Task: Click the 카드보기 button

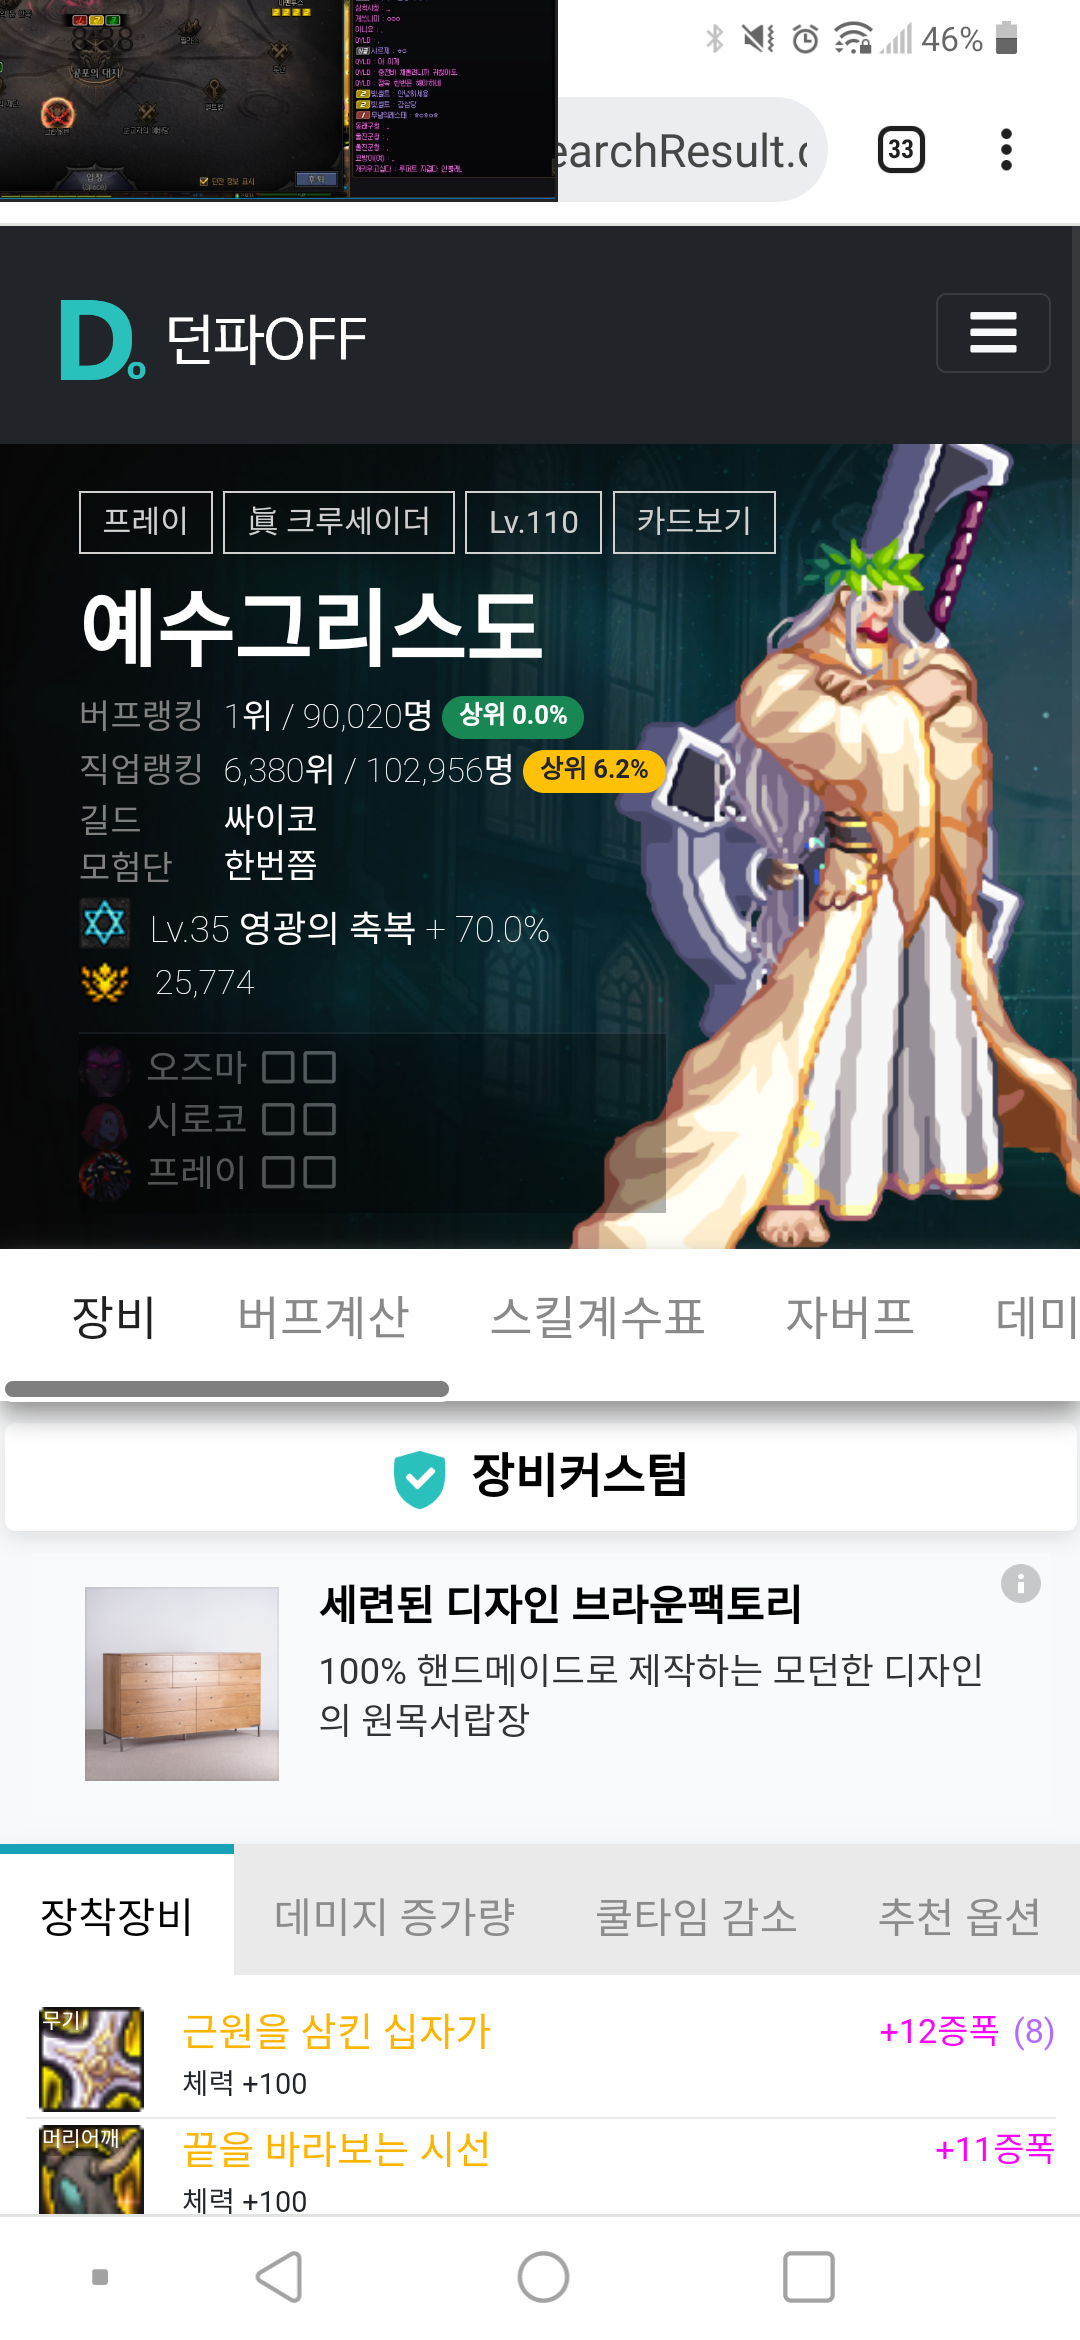Action: (694, 522)
